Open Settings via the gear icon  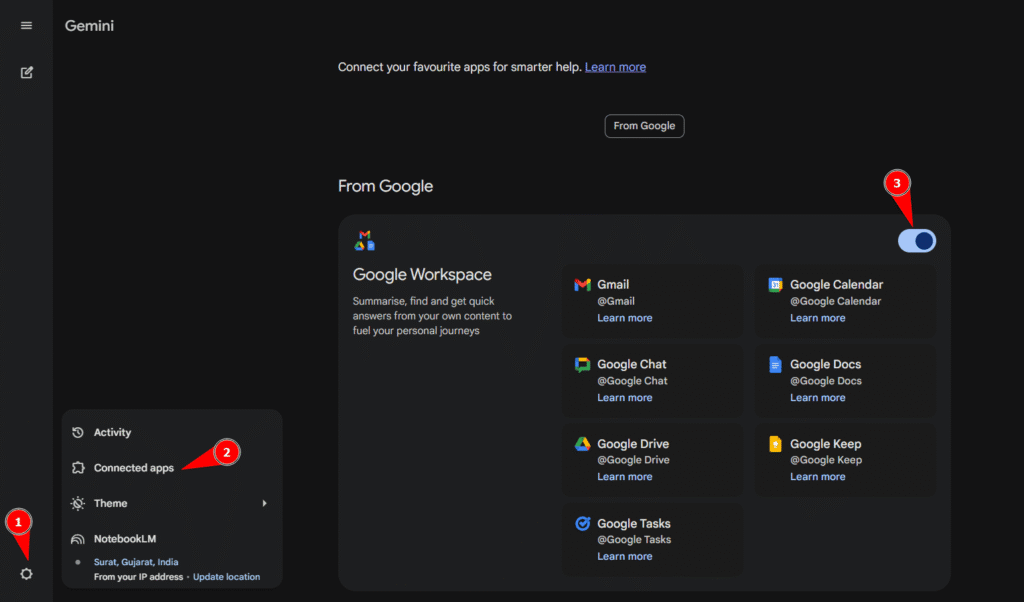click(26, 573)
